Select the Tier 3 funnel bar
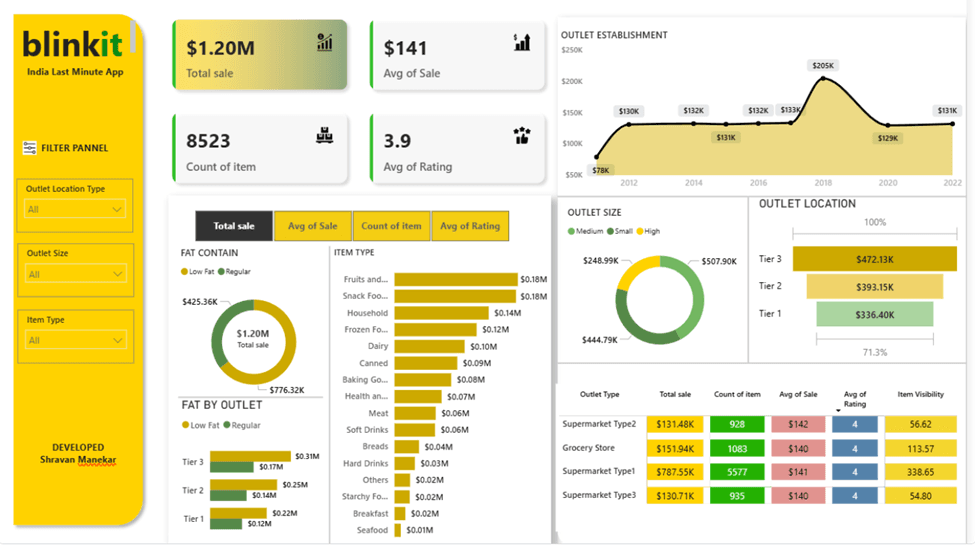Image resolution: width=975 pixels, height=550 pixels. pyautogui.click(x=873, y=259)
